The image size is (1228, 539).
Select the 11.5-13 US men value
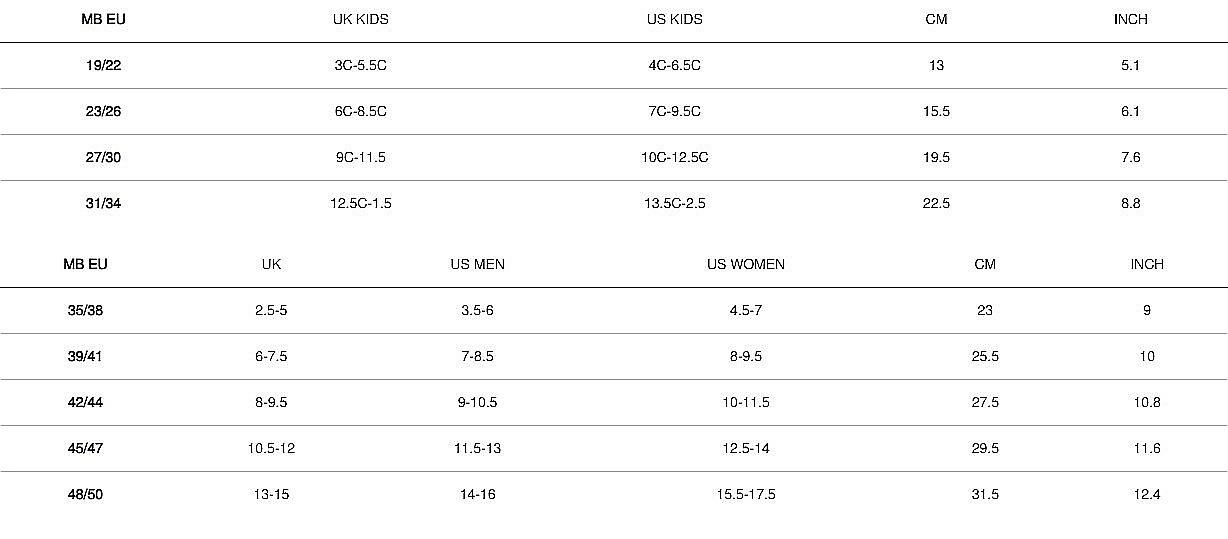point(477,448)
